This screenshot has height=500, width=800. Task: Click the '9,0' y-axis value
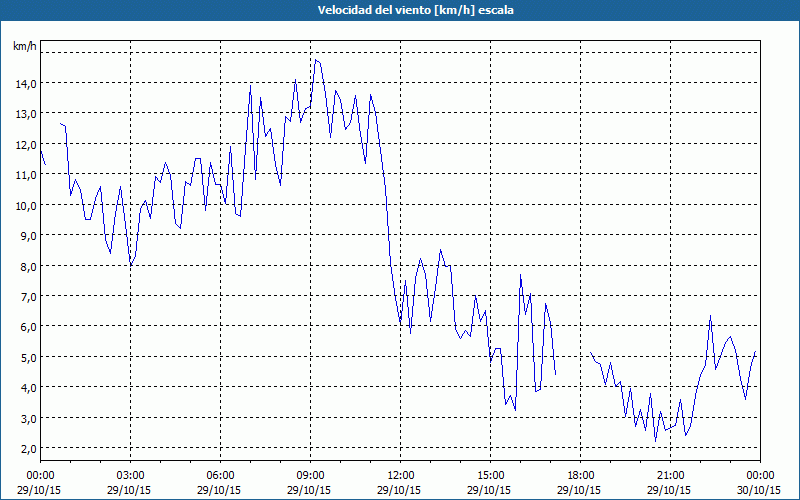pyautogui.click(x=27, y=236)
